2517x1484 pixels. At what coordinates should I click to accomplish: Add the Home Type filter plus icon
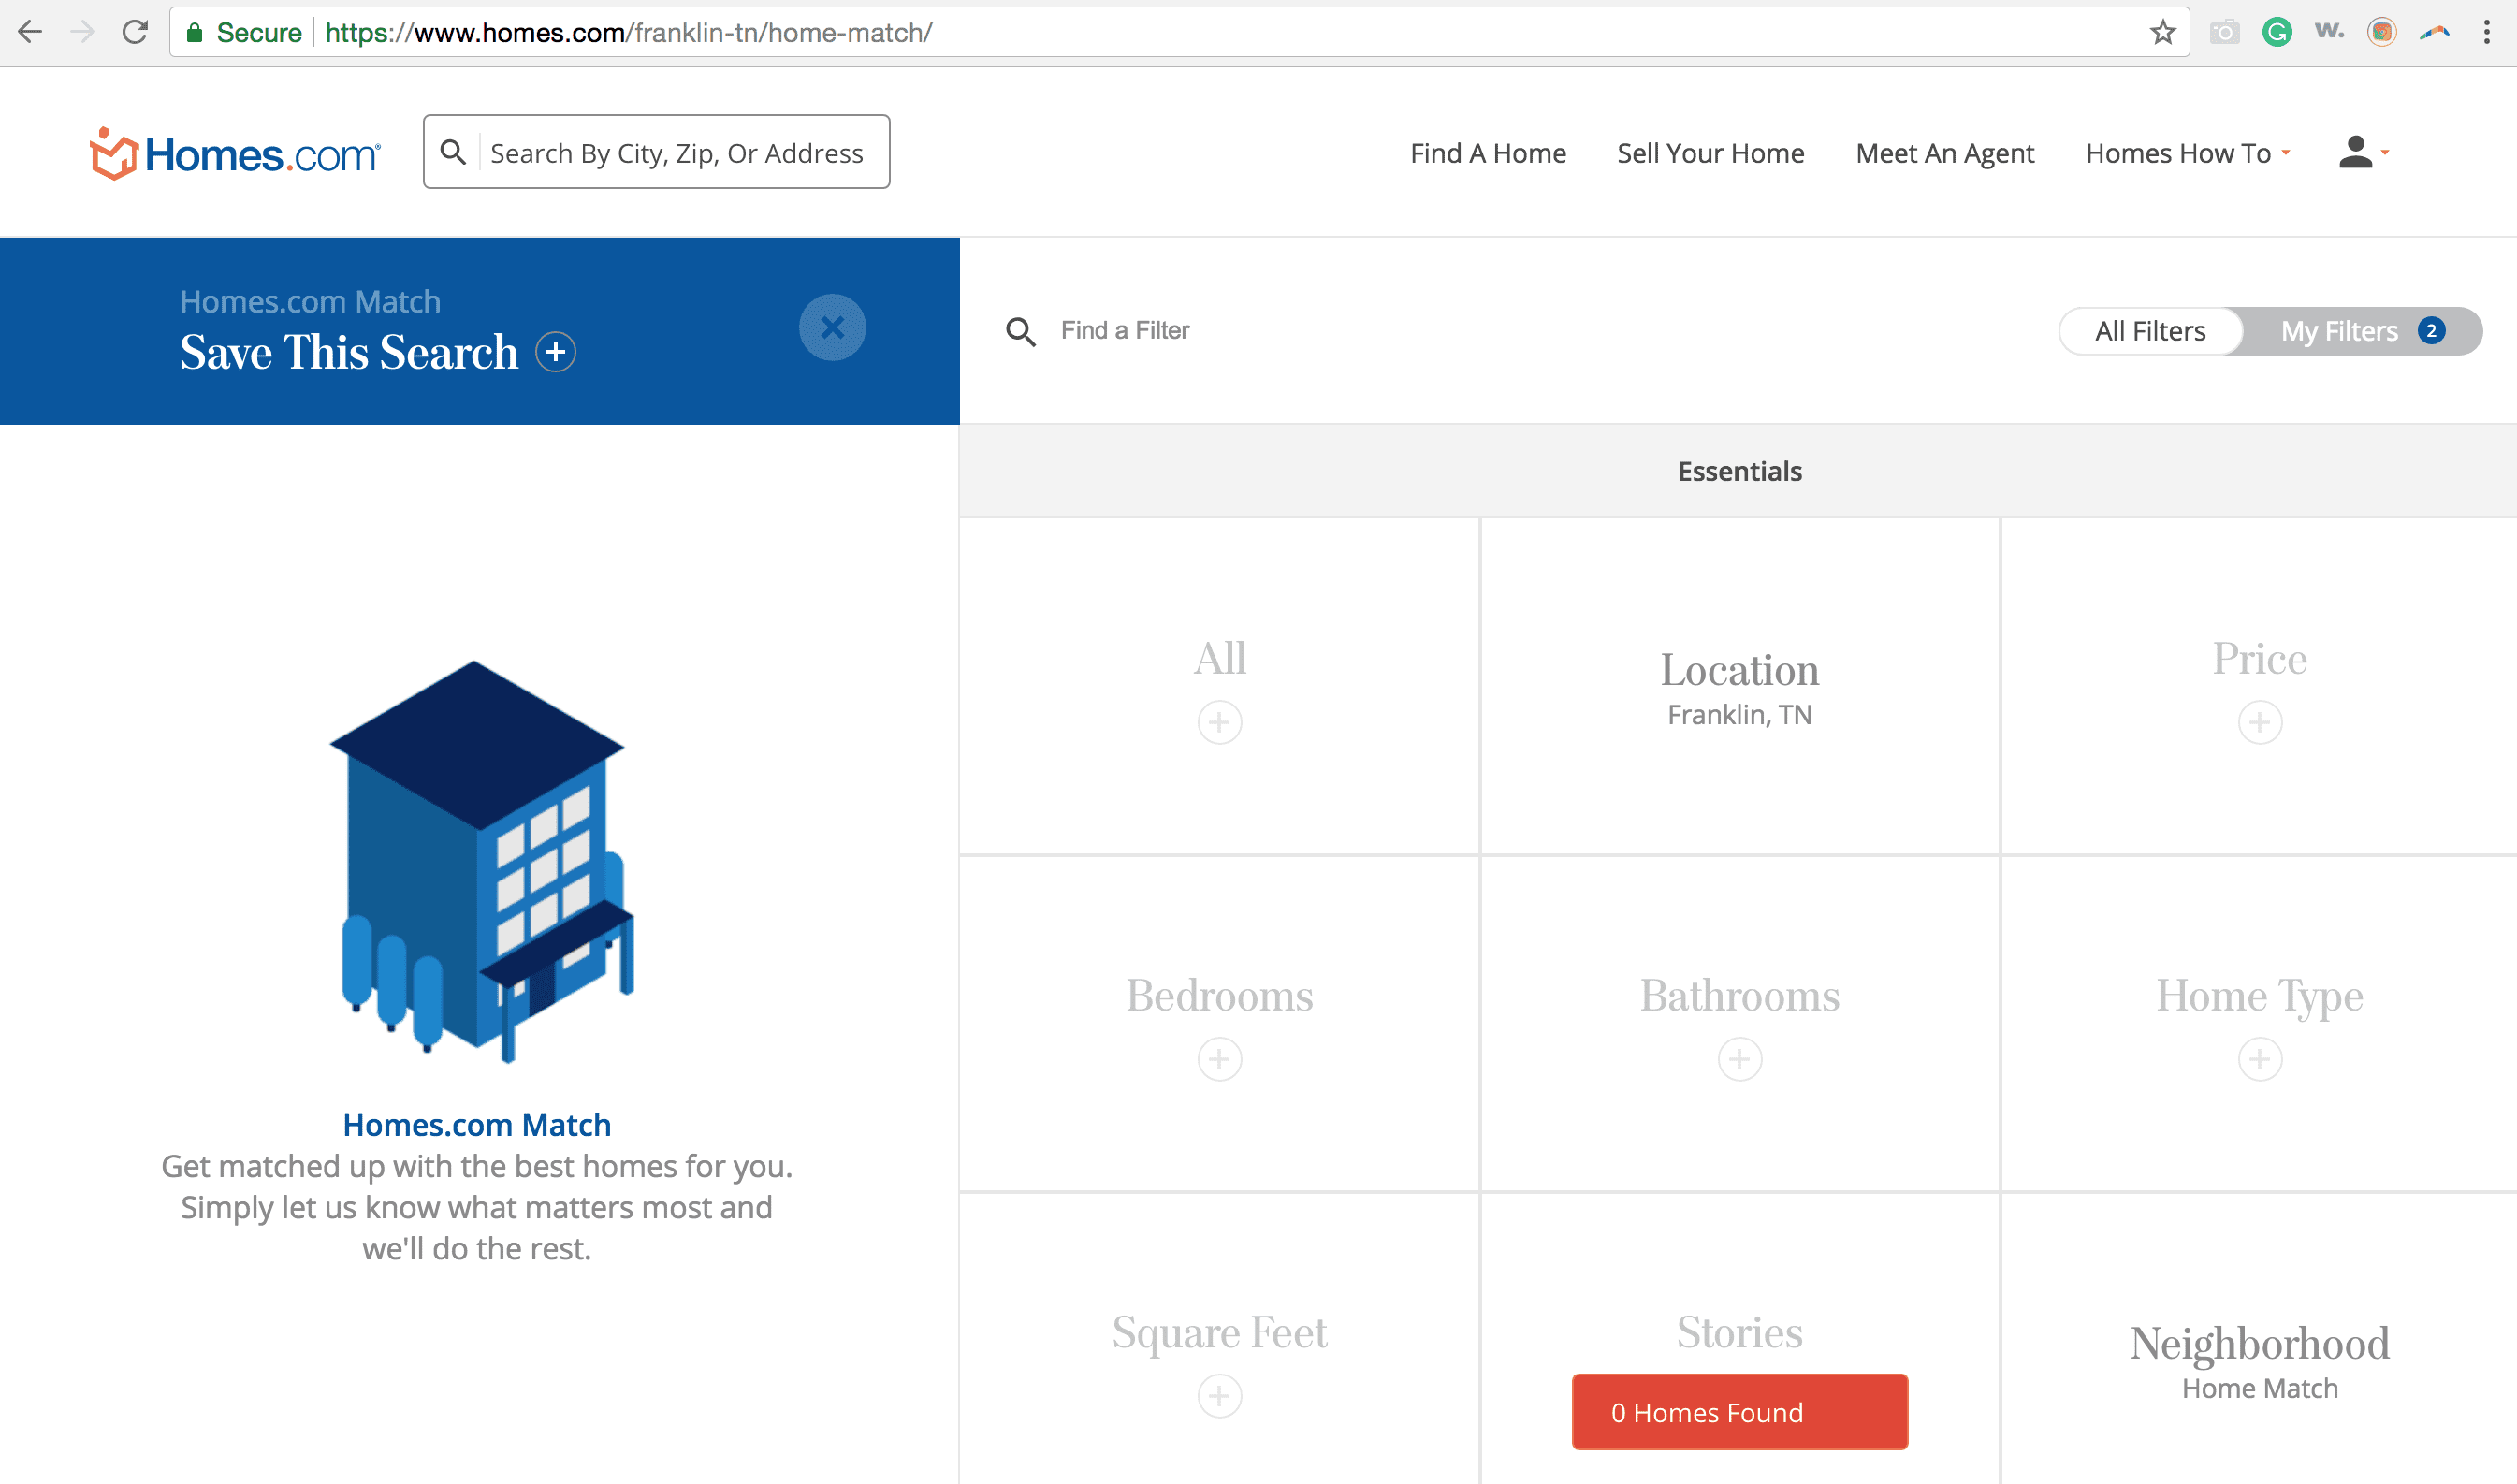coord(2260,1059)
